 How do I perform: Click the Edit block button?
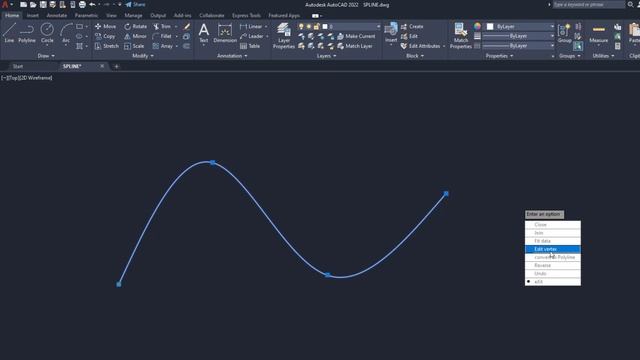coord(409,36)
